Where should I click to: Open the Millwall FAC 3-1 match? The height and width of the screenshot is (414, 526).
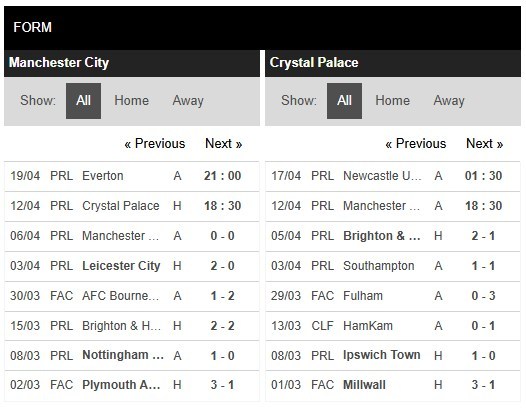pyautogui.click(x=393, y=385)
